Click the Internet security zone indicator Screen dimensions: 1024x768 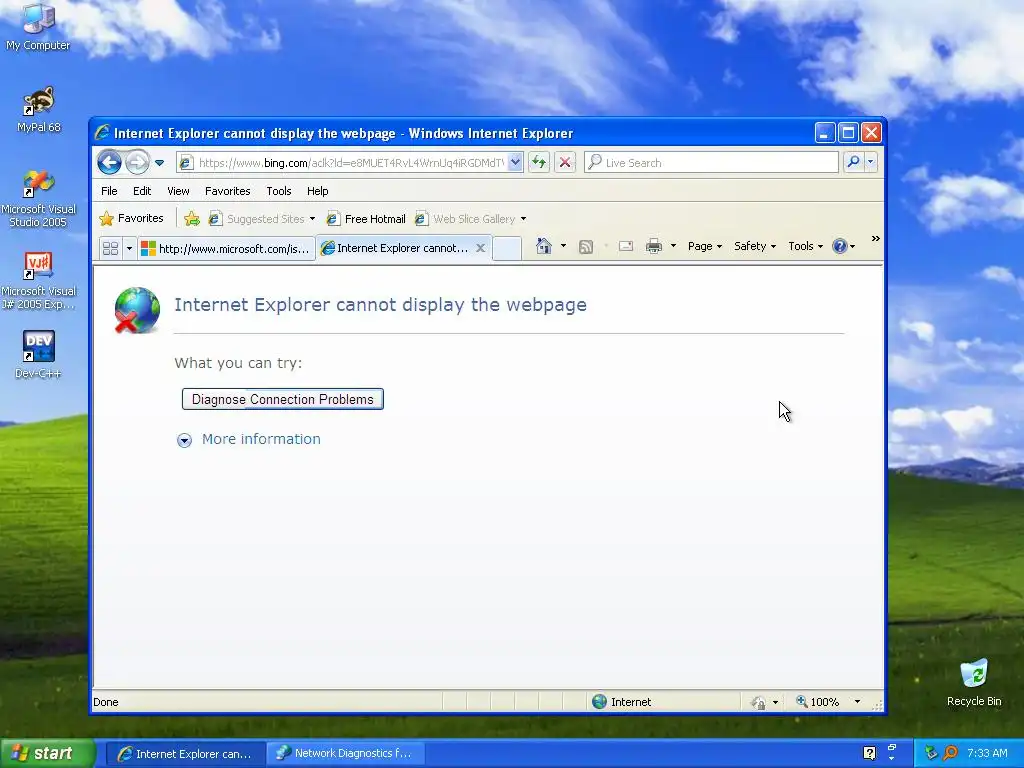[x=621, y=702]
